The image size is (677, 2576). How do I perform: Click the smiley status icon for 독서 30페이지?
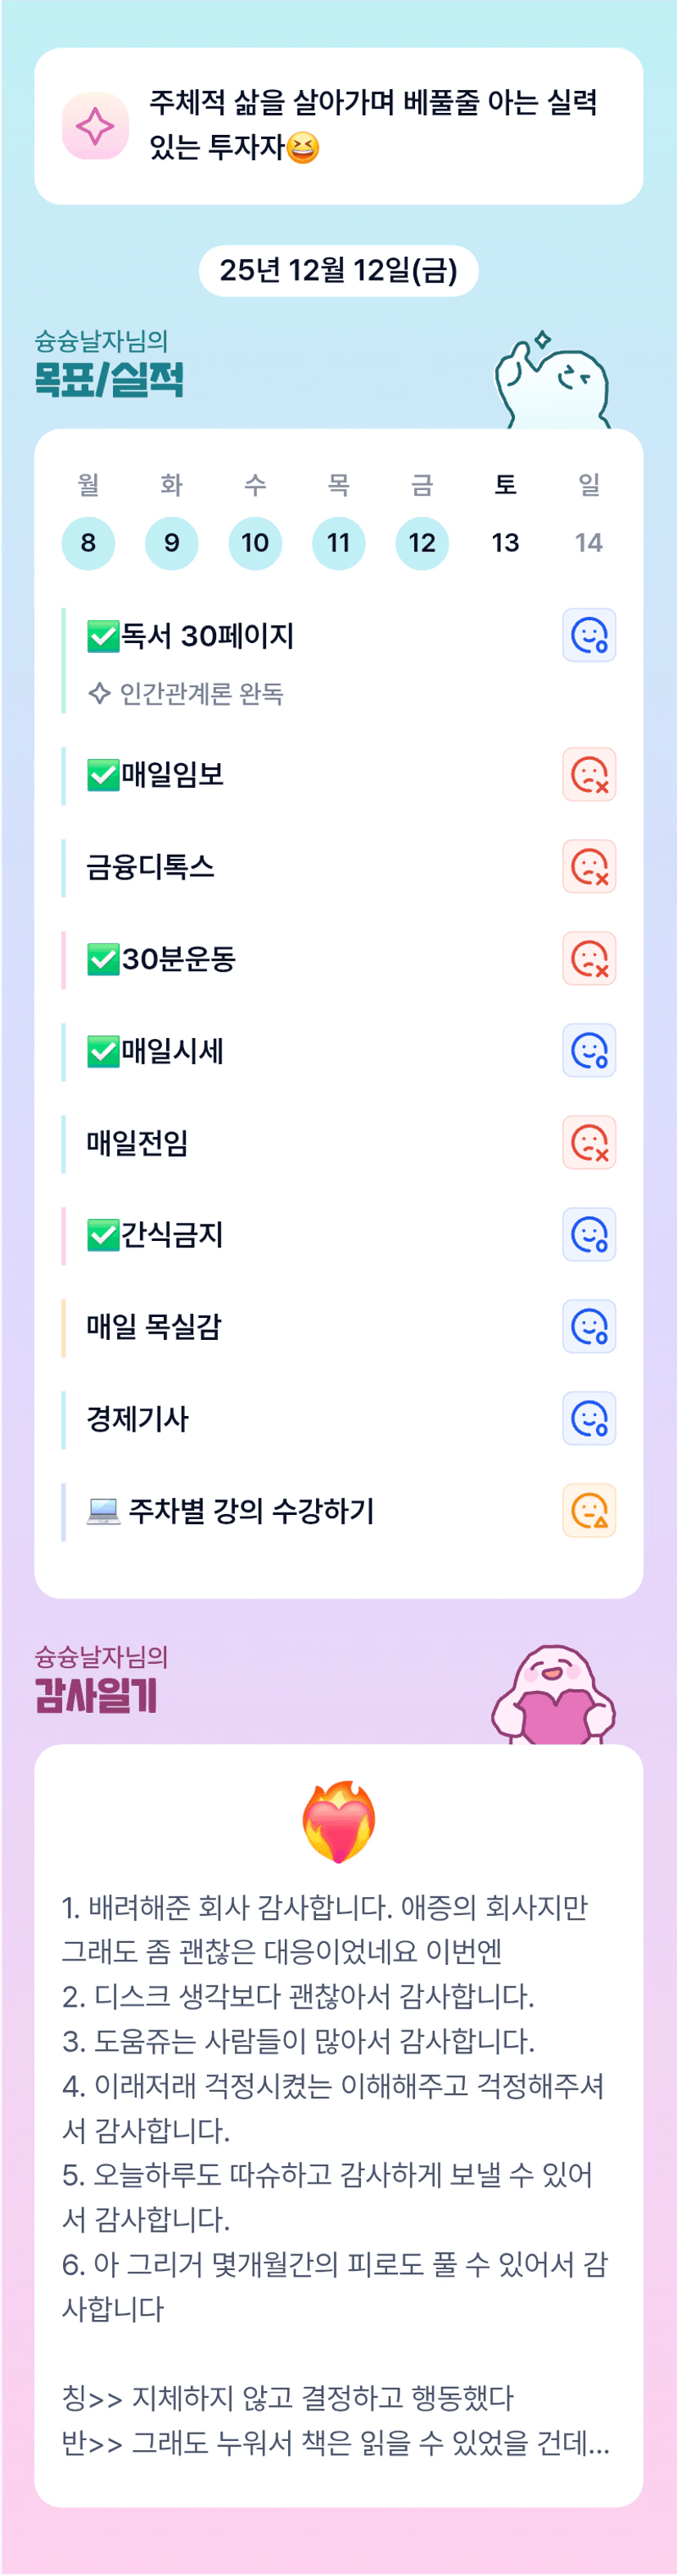click(588, 635)
